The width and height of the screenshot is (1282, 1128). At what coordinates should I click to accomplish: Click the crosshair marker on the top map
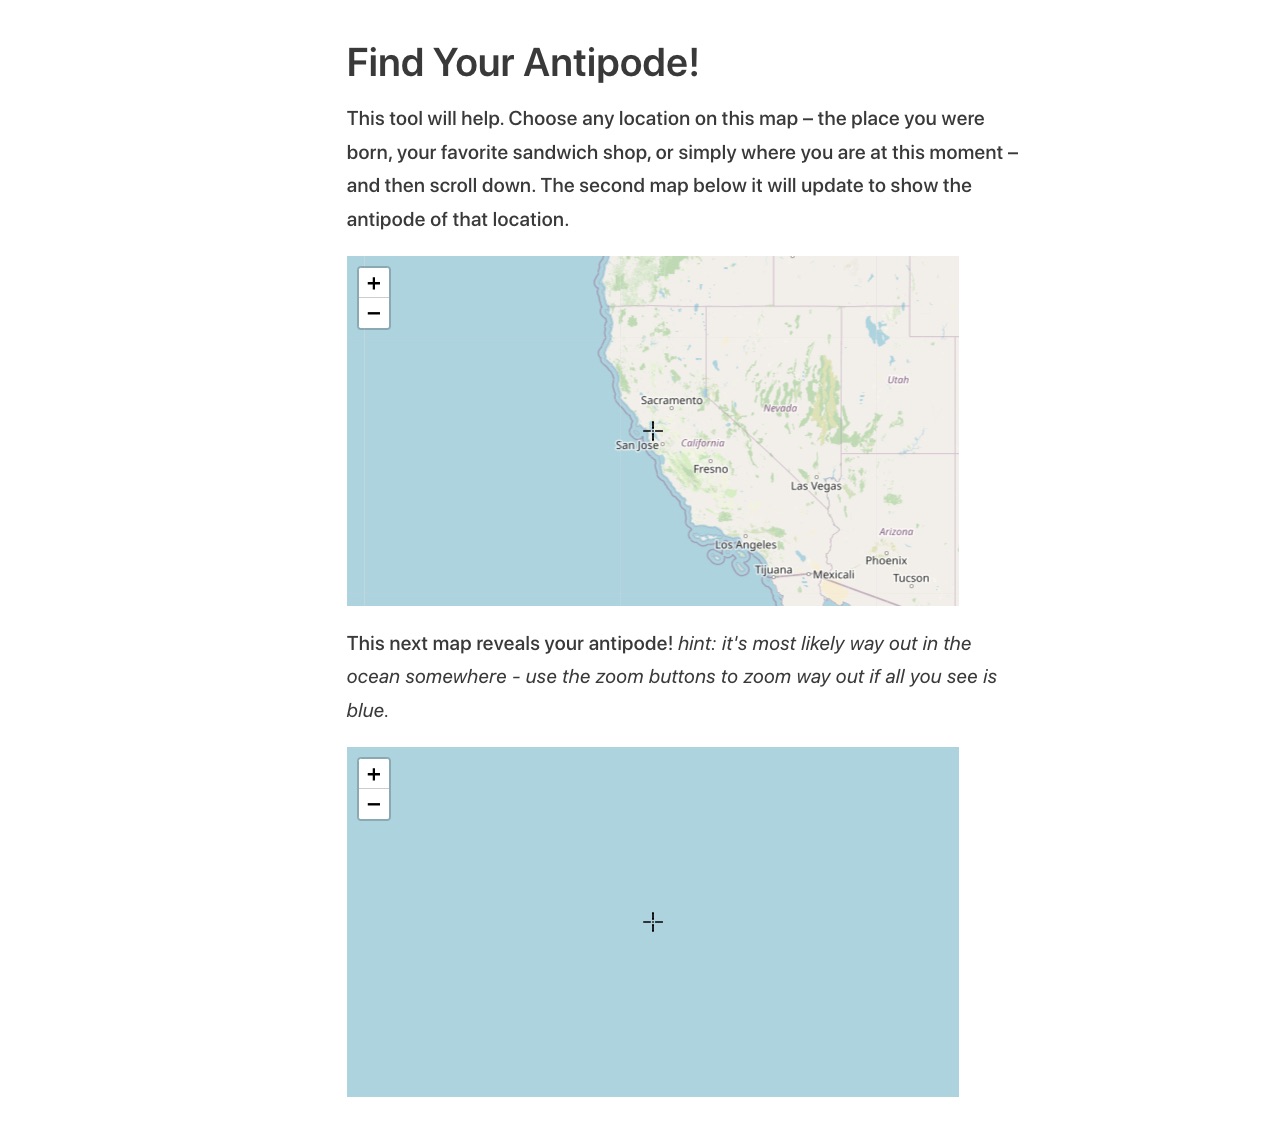pos(653,431)
